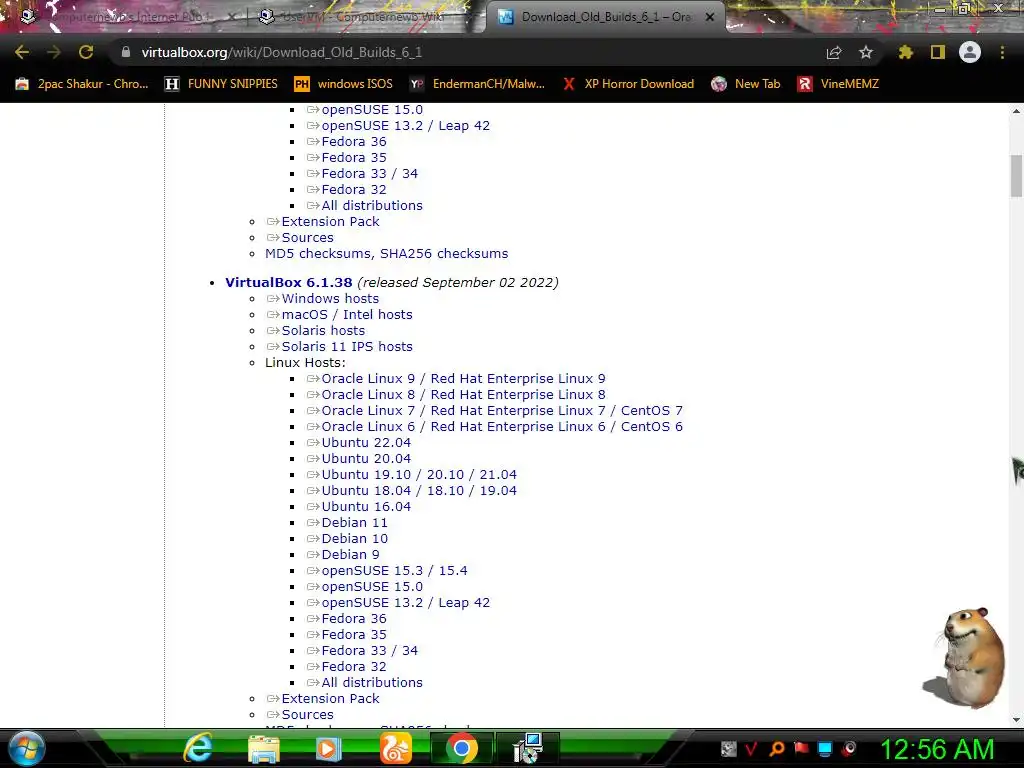Open UC Browser from the taskbar
1024x768 pixels.
click(x=396, y=748)
